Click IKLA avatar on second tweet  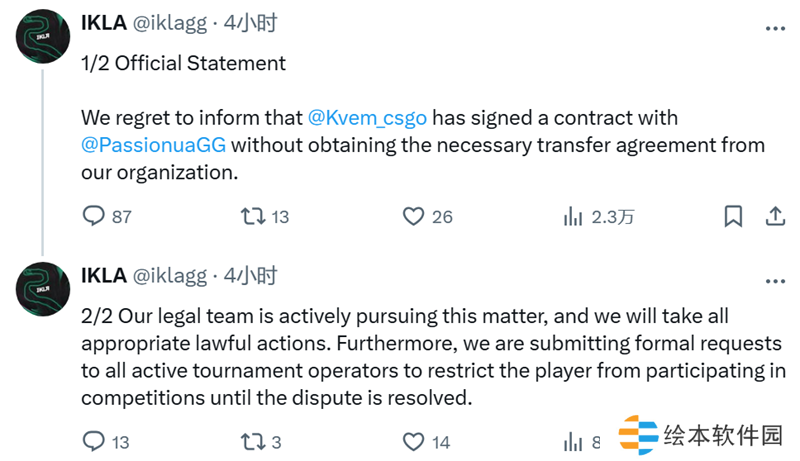pos(41,289)
